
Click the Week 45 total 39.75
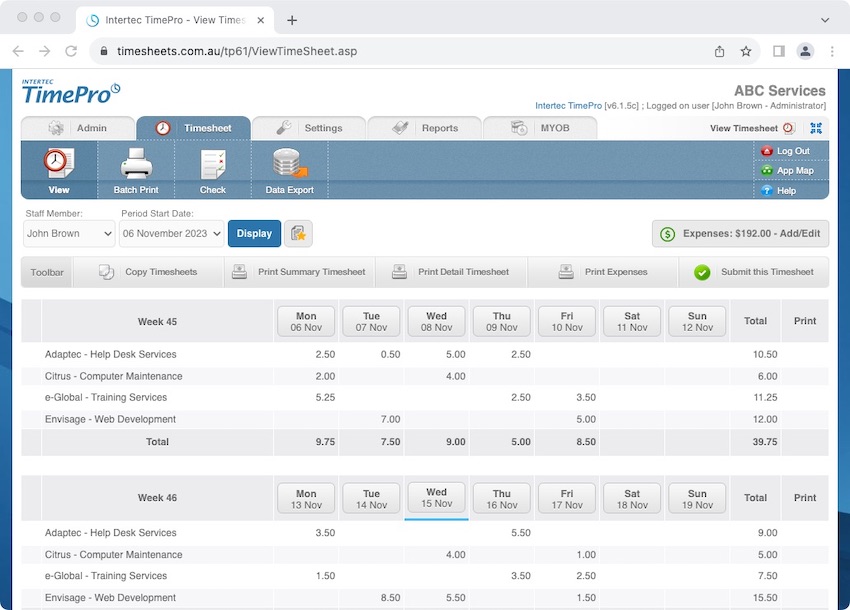click(x=765, y=442)
